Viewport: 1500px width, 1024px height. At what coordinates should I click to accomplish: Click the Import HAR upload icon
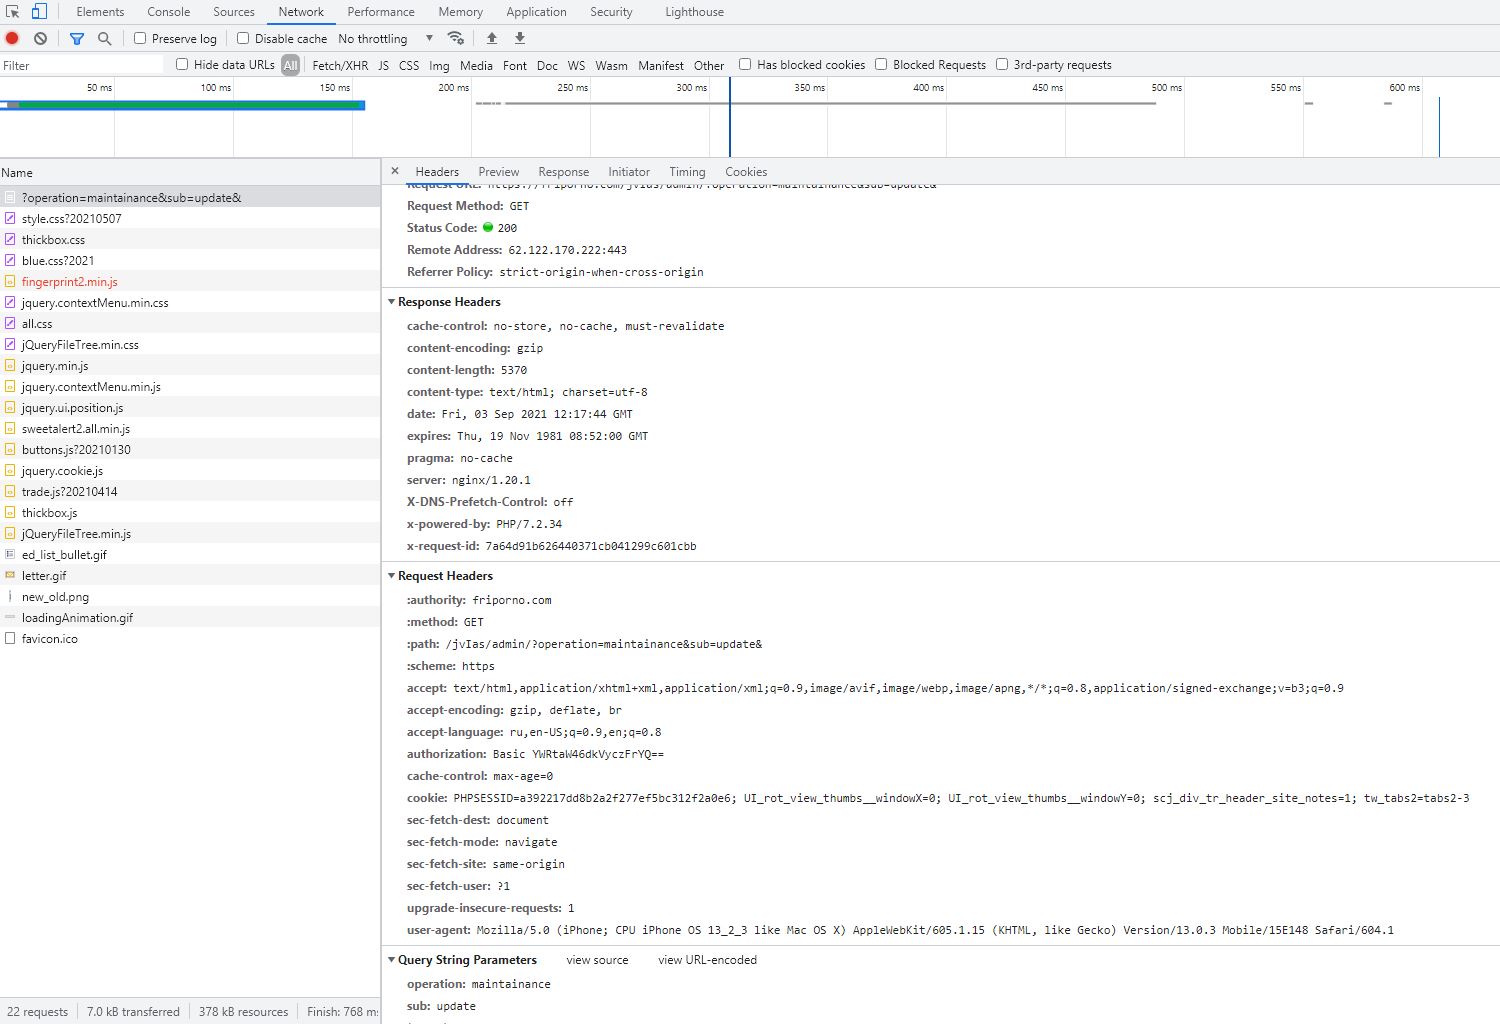coord(492,38)
